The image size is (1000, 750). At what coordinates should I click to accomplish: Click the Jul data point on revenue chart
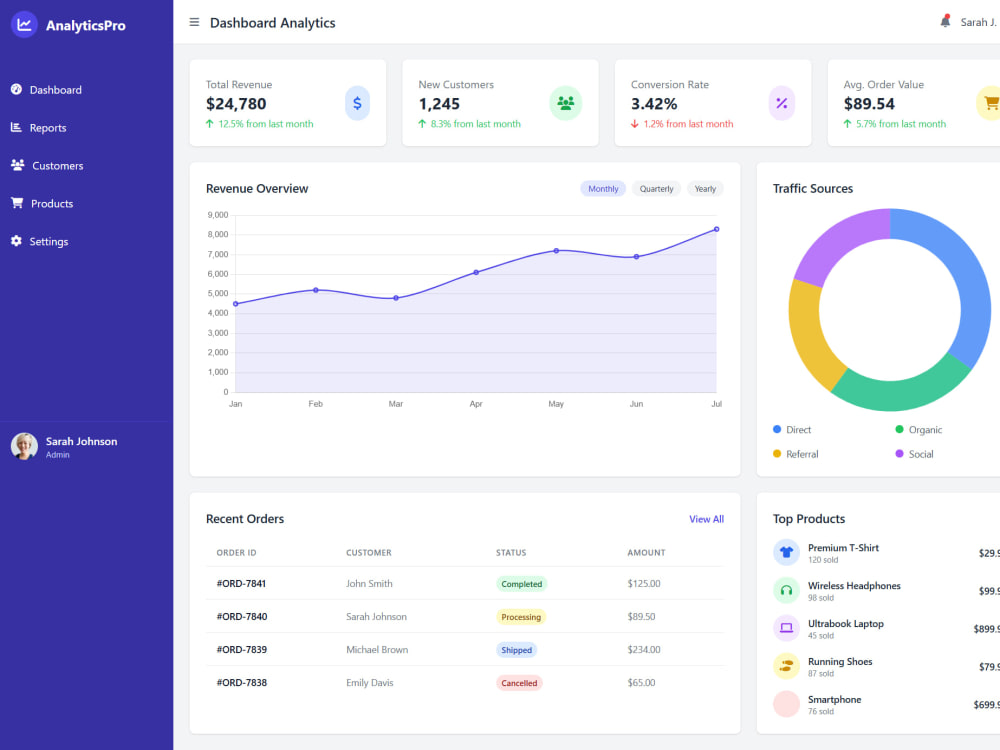(716, 229)
